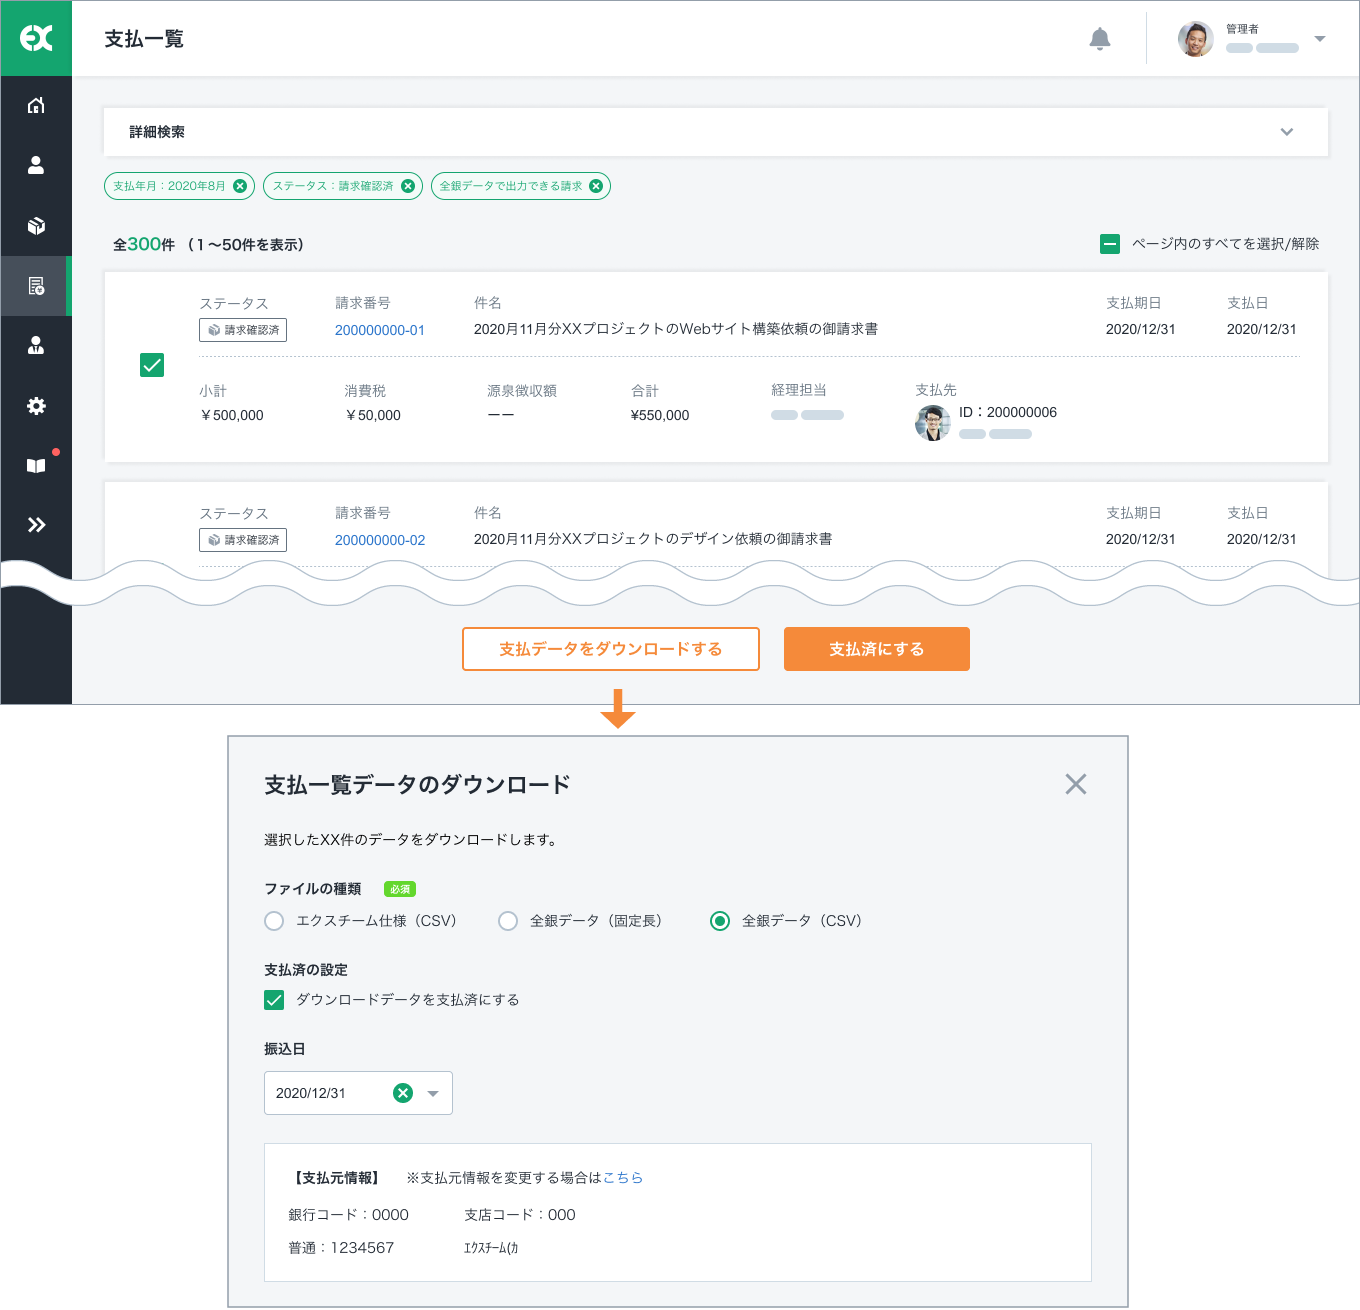Toggle ページ内のすべてを選択/解除 checkbox
Screen dimensions: 1360x1310
(1110, 244)
